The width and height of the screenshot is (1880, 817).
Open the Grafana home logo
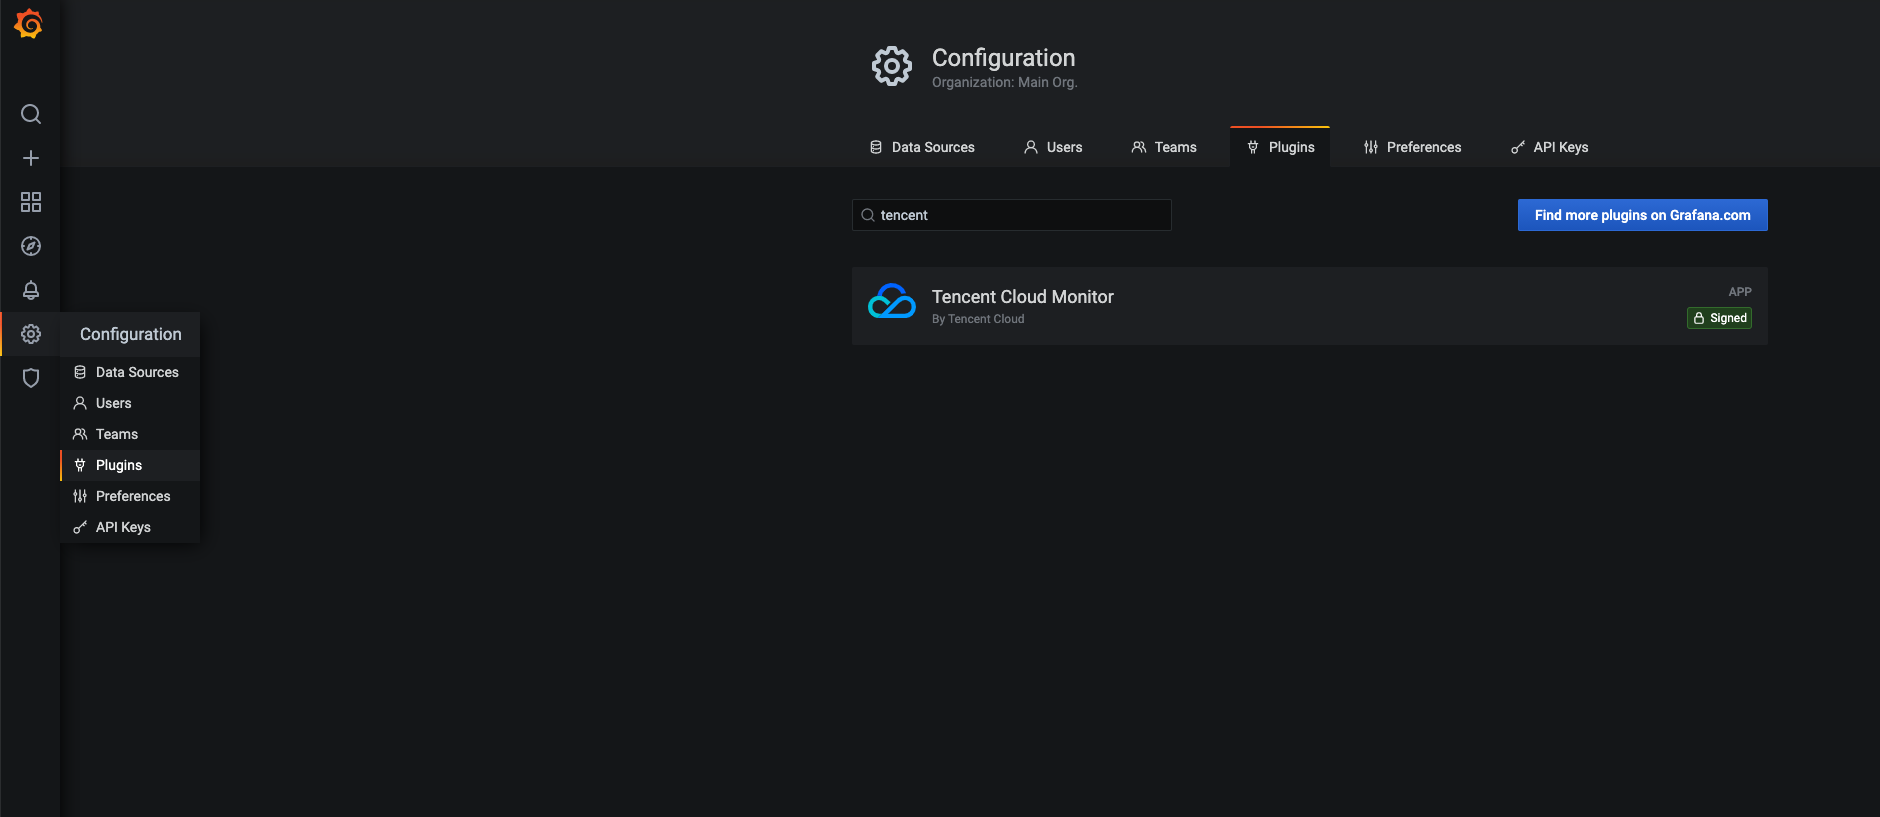[29, 24]
